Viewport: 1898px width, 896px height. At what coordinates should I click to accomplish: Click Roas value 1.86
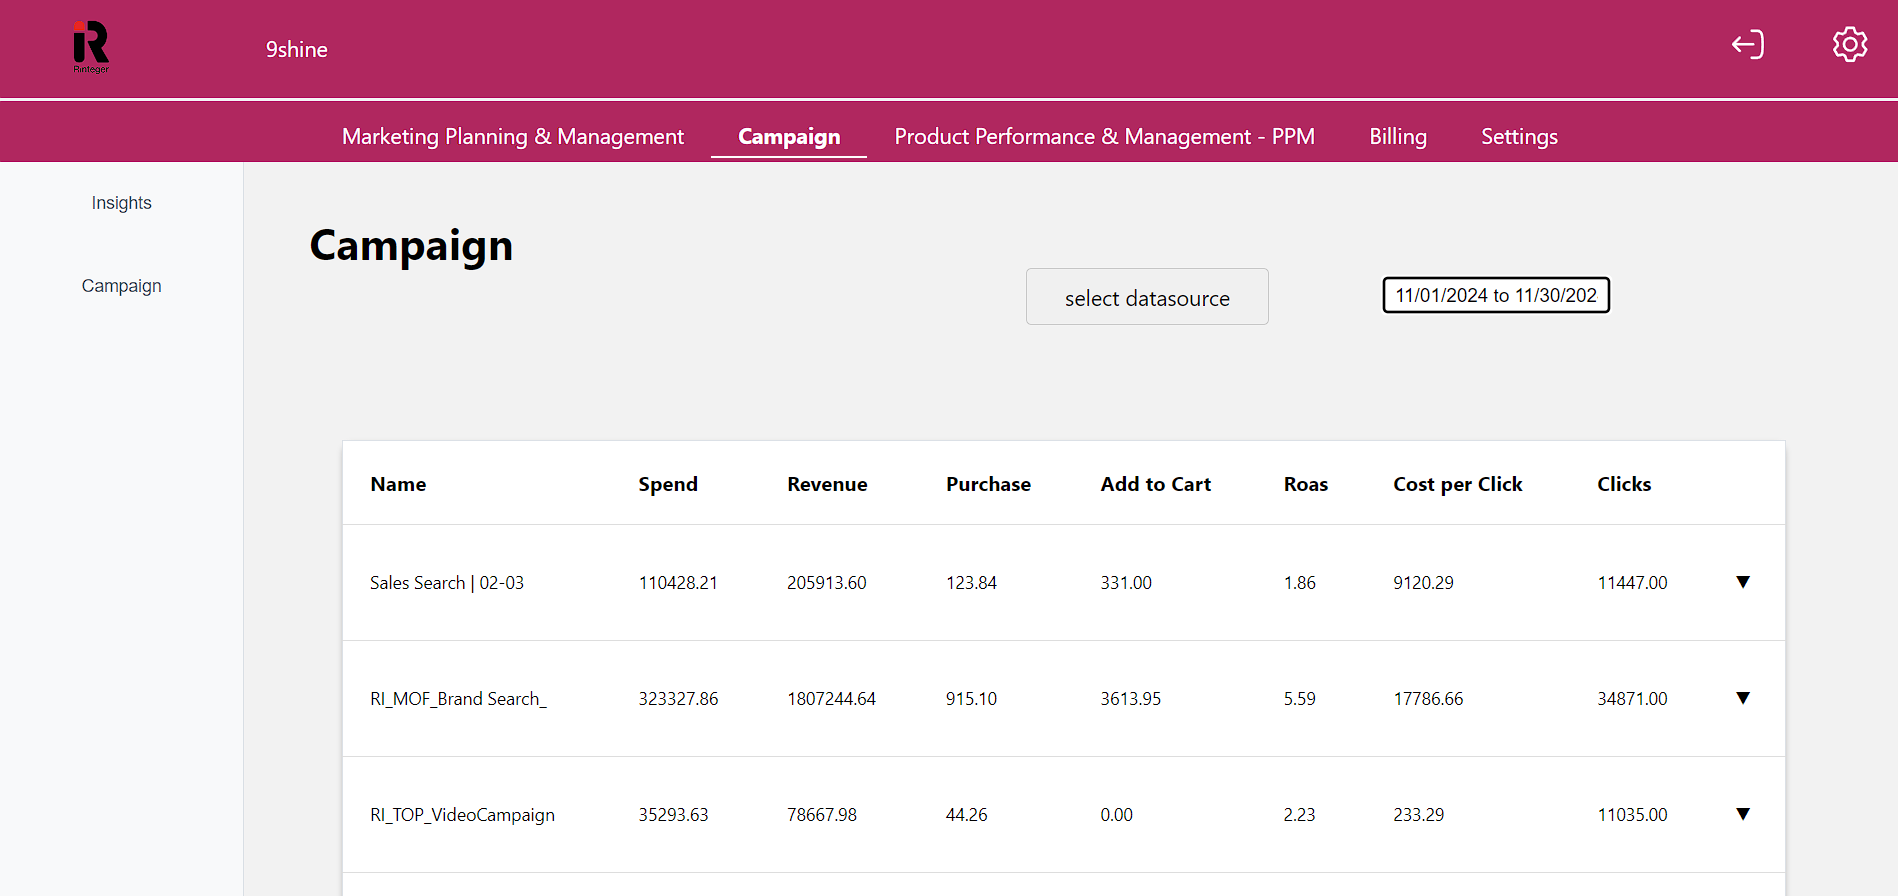1299,583
